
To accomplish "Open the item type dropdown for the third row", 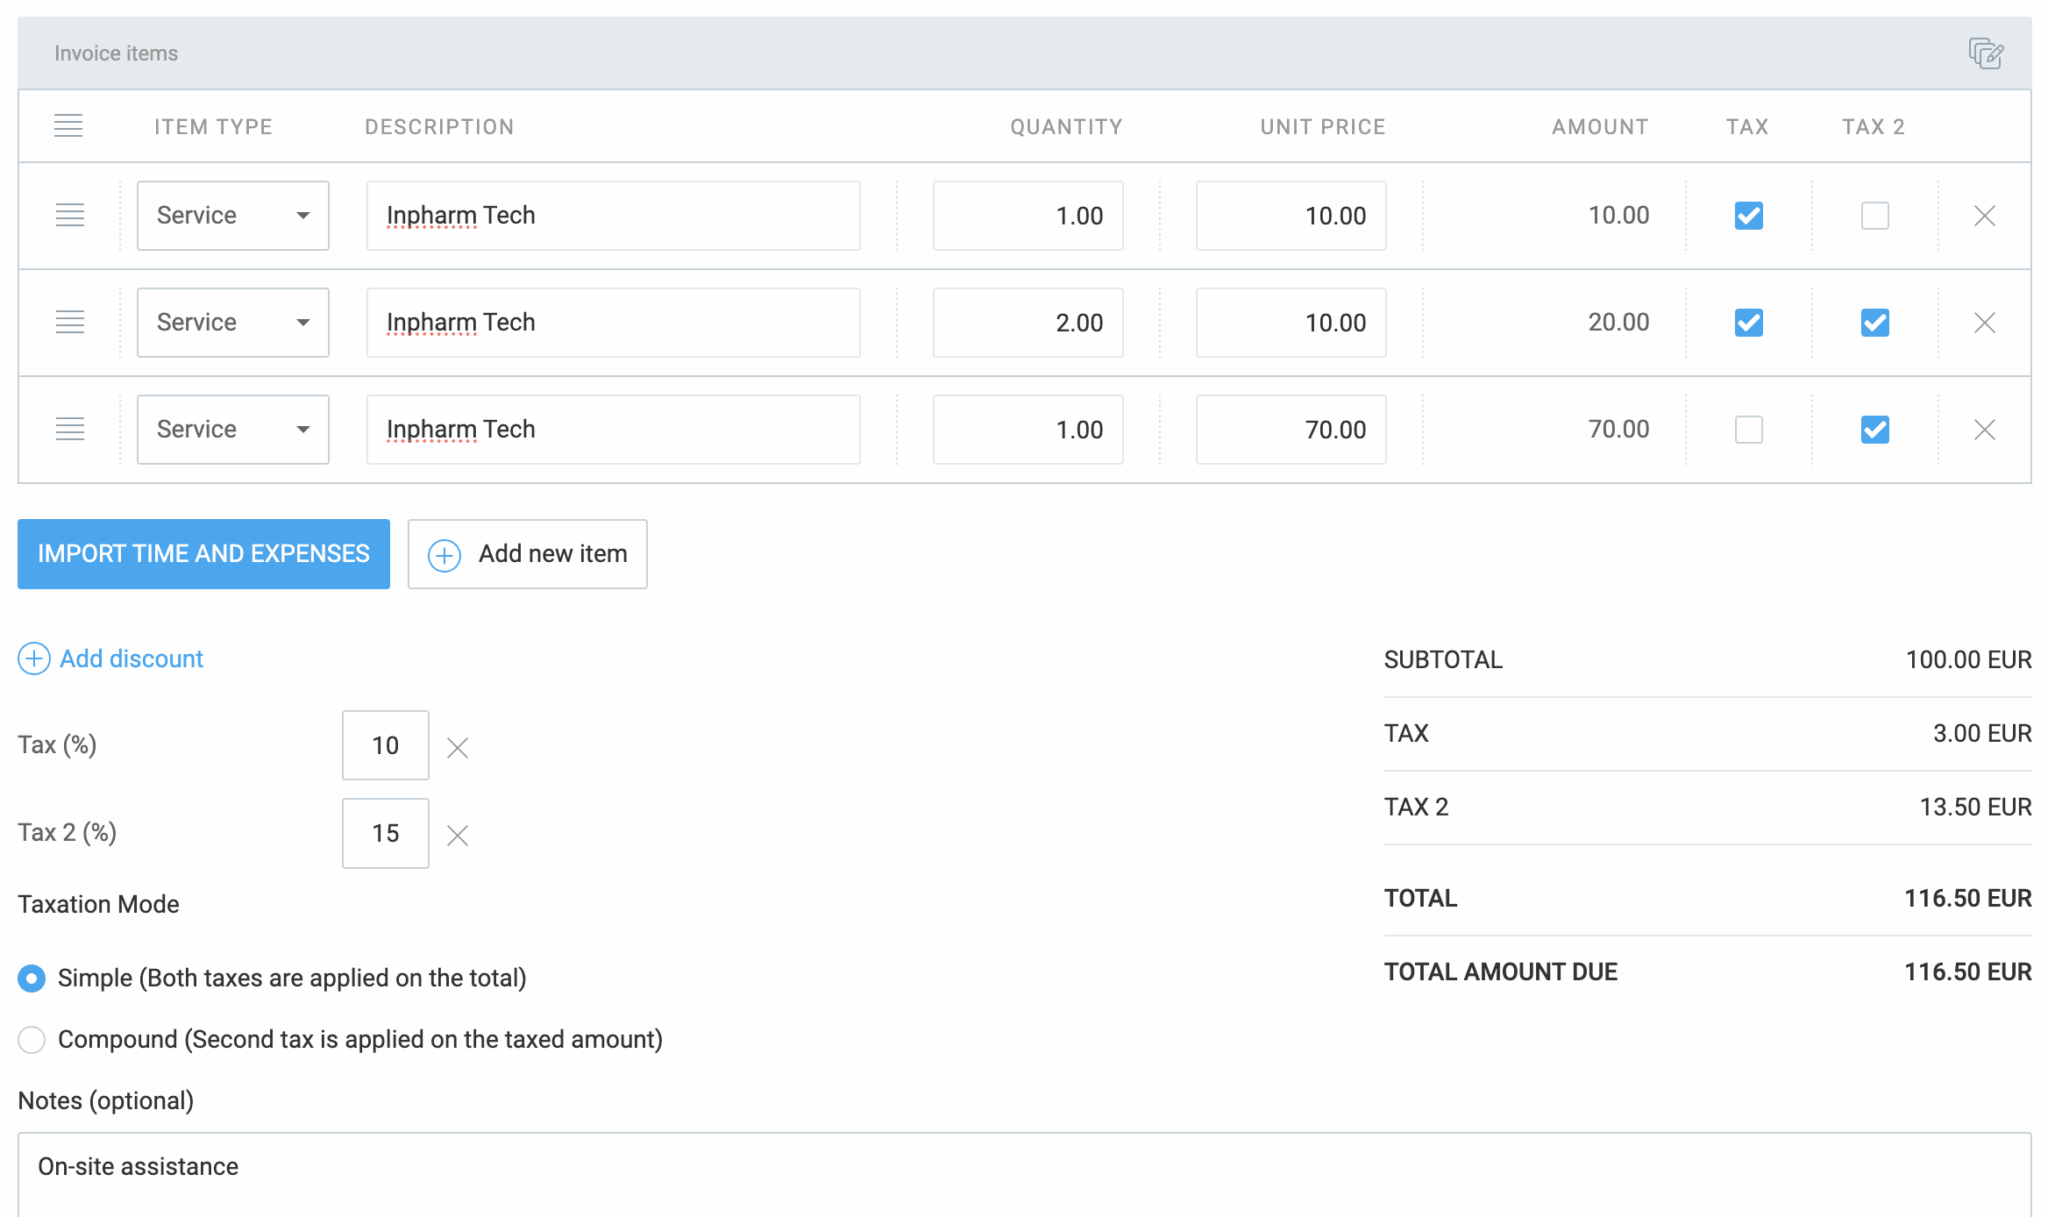I will 232,429.
